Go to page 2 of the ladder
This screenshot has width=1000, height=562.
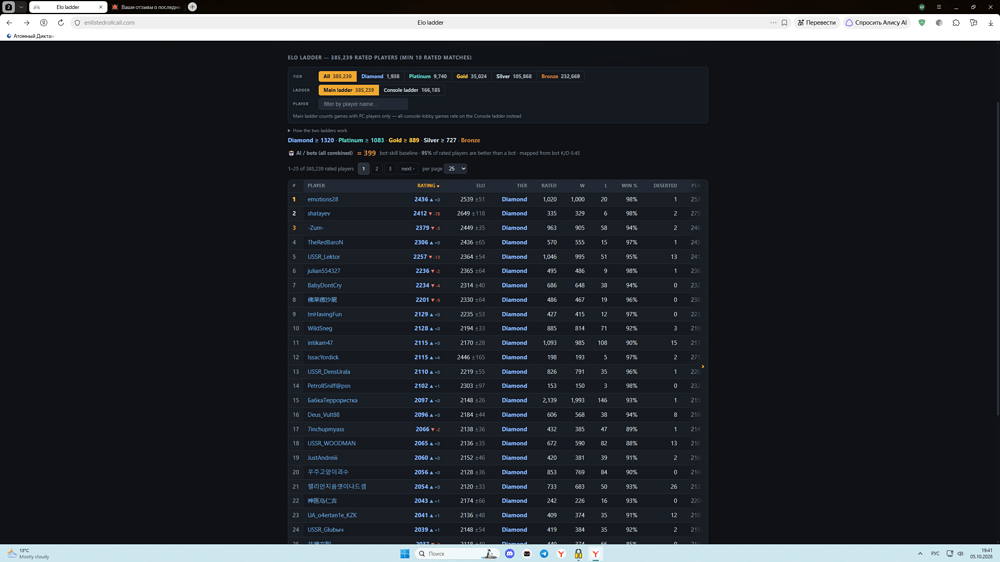click(x=376, y=169)
